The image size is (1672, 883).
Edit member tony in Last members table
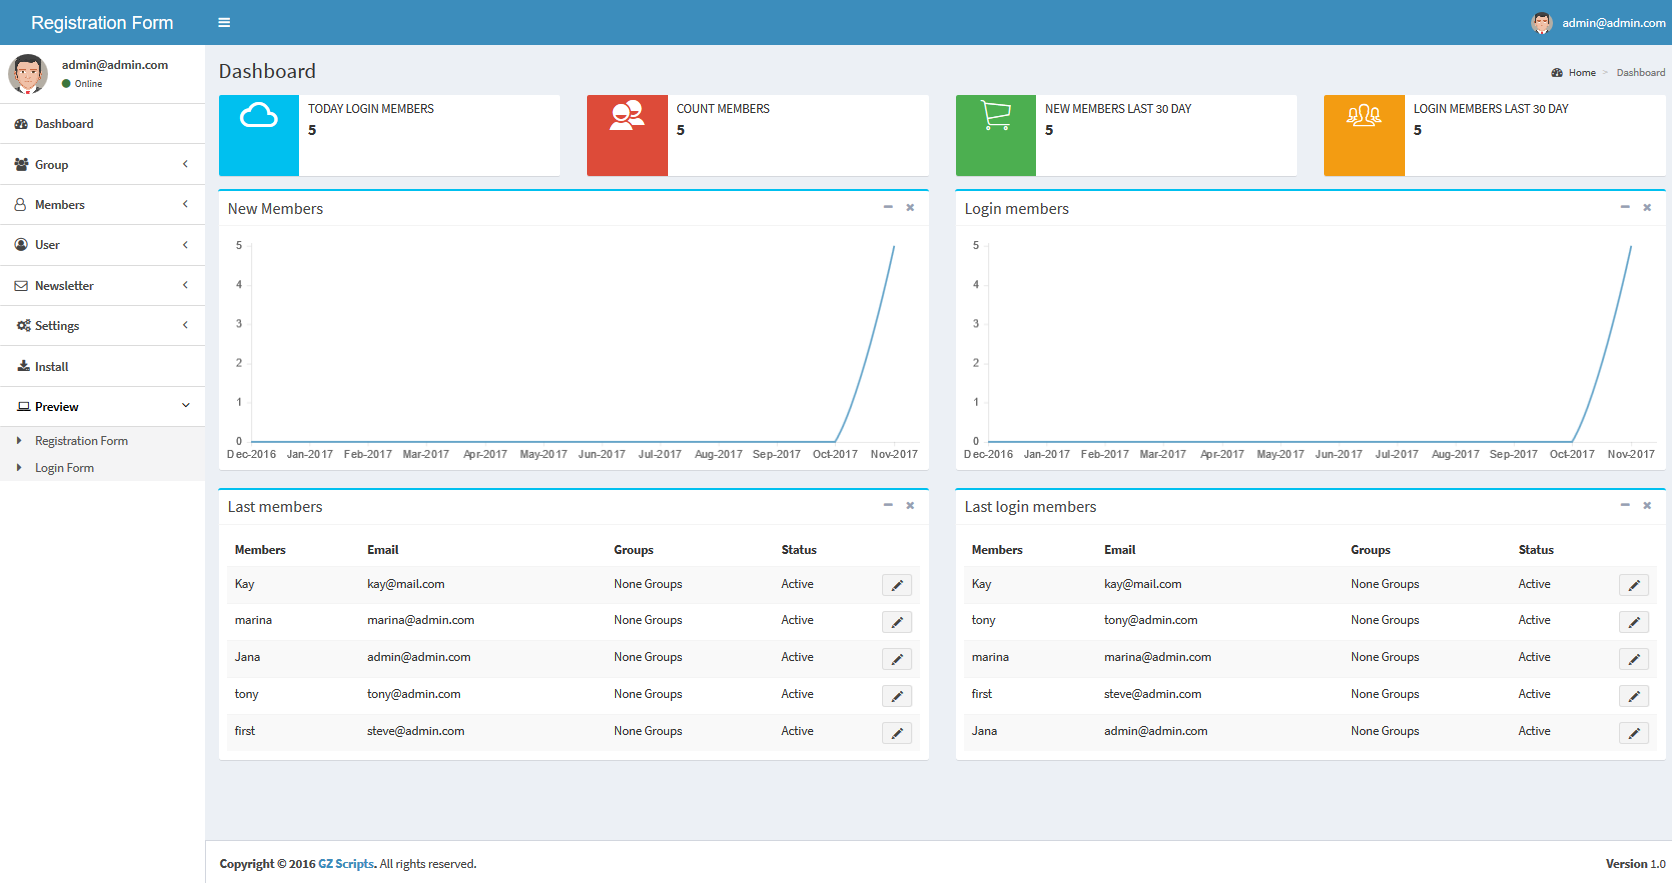tap(897, 696)
